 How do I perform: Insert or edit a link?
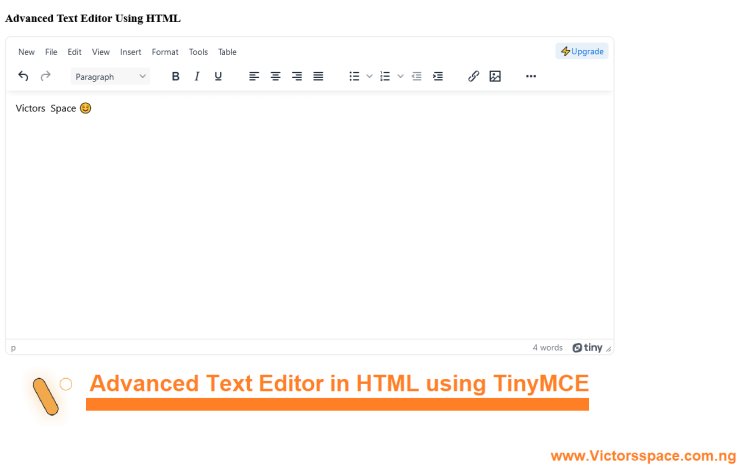[x=474, y=76]
